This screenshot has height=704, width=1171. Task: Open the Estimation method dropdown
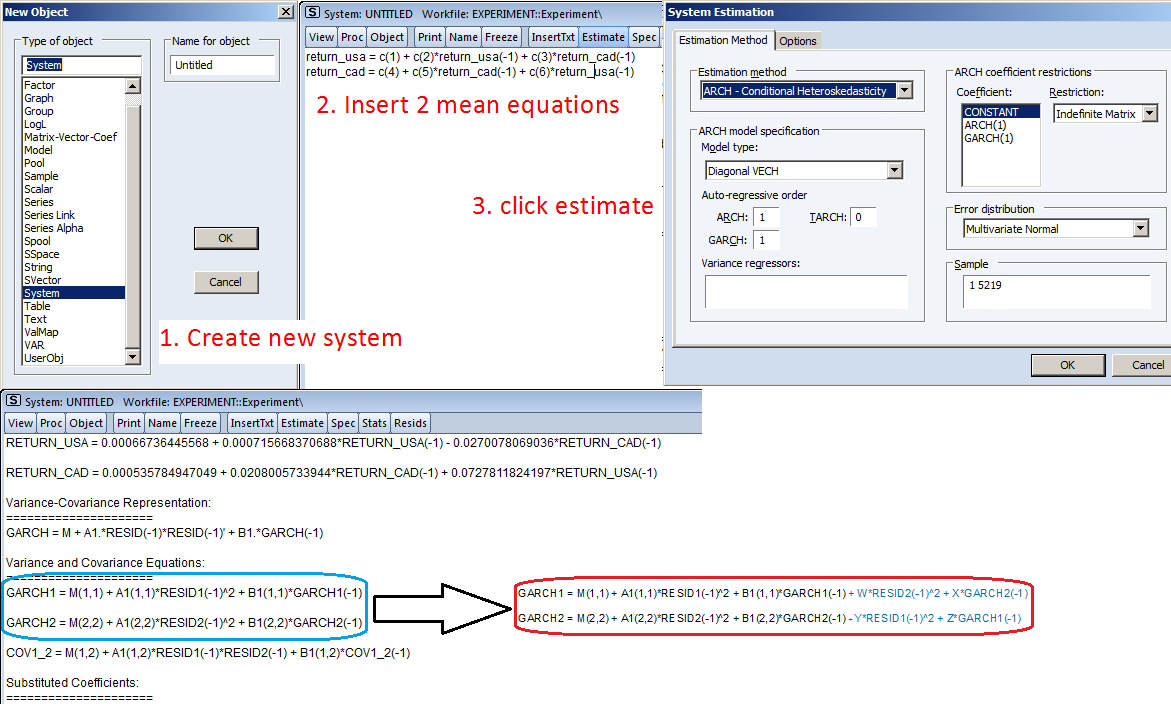tap(904, 91)
